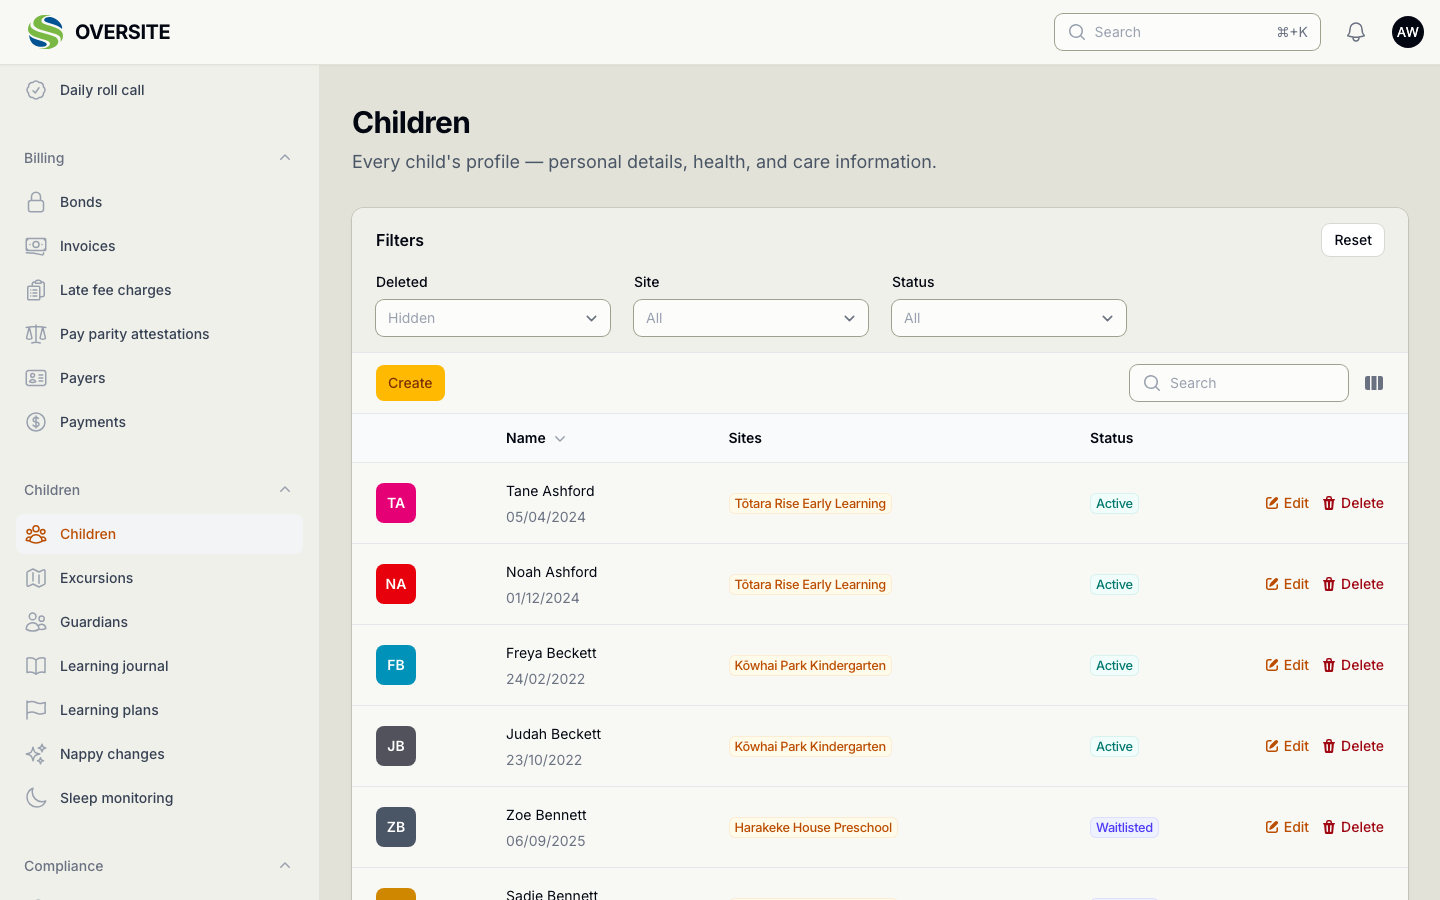
Task: Open Sleep monitoring page
Action: [x=160, y=798]
